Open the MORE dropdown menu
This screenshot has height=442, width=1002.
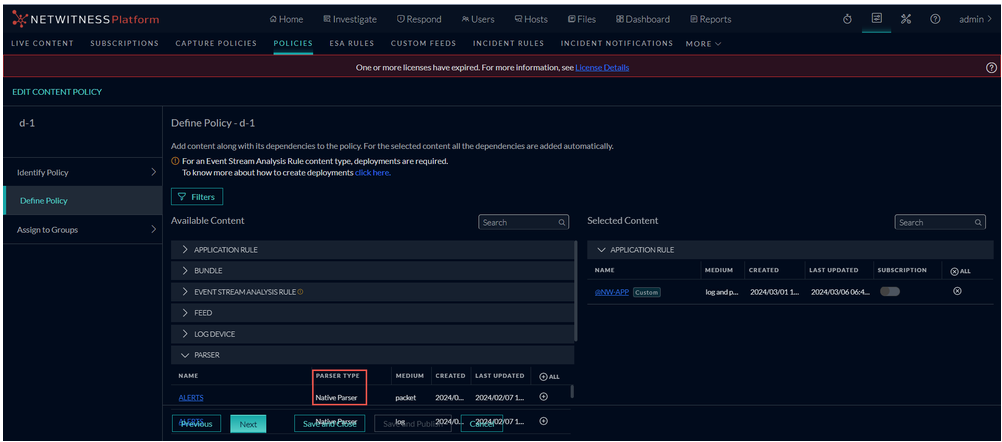pyautogui.click(x=704, y=44)
